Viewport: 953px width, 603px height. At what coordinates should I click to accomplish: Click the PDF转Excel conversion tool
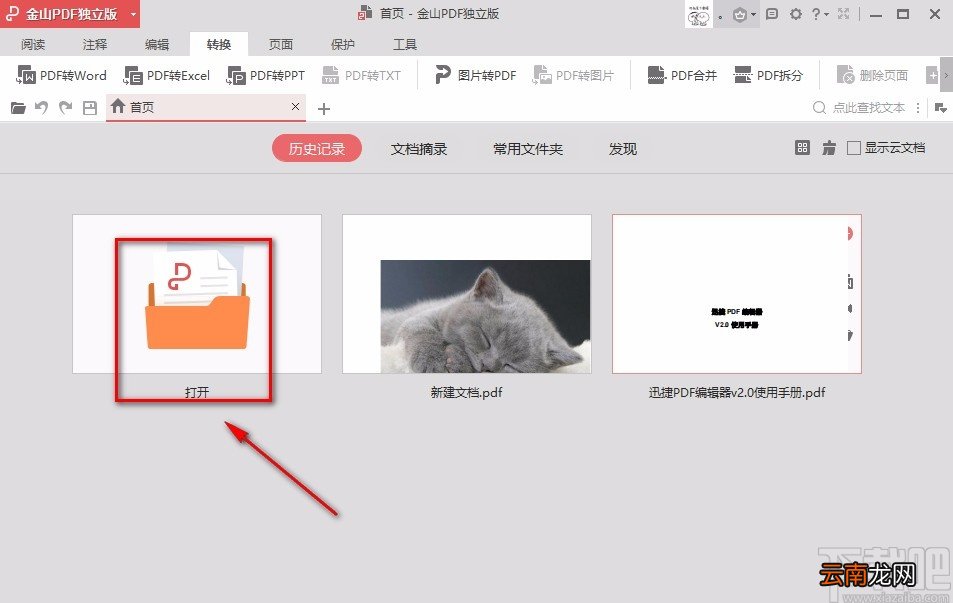167,75
